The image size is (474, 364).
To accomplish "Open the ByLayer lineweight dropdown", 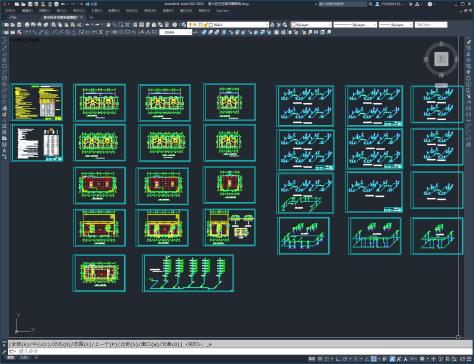I will 396,25.
